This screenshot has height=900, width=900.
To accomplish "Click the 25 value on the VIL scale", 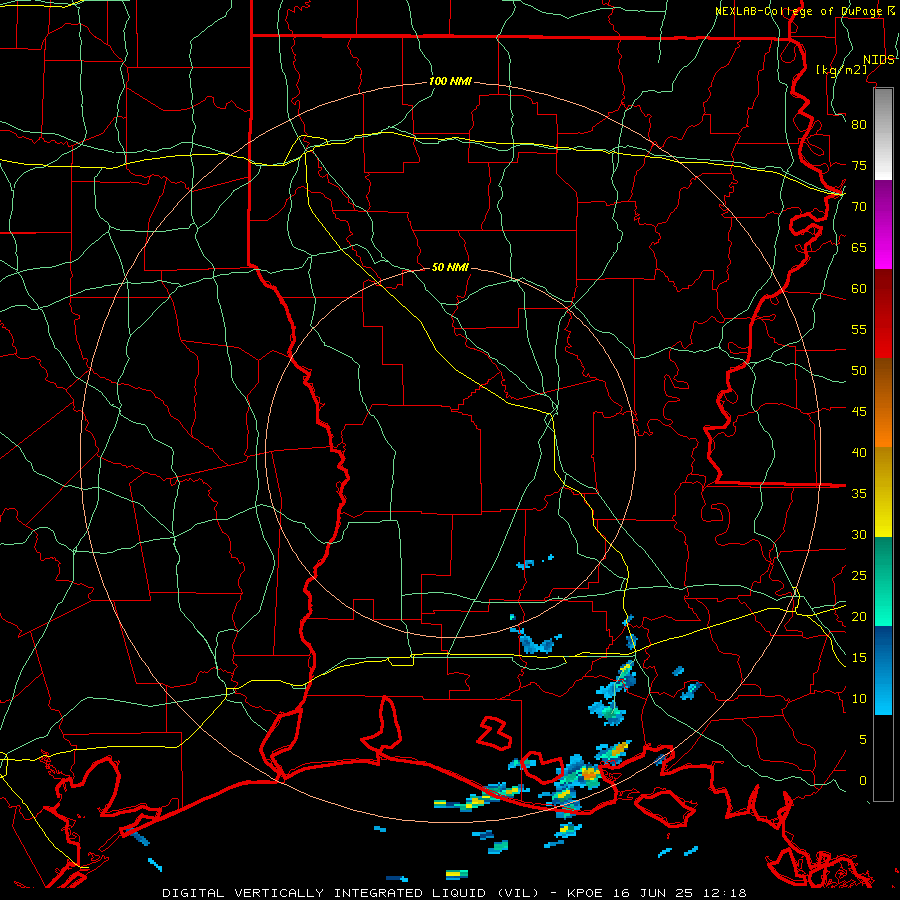I will (x=859, y=576).
